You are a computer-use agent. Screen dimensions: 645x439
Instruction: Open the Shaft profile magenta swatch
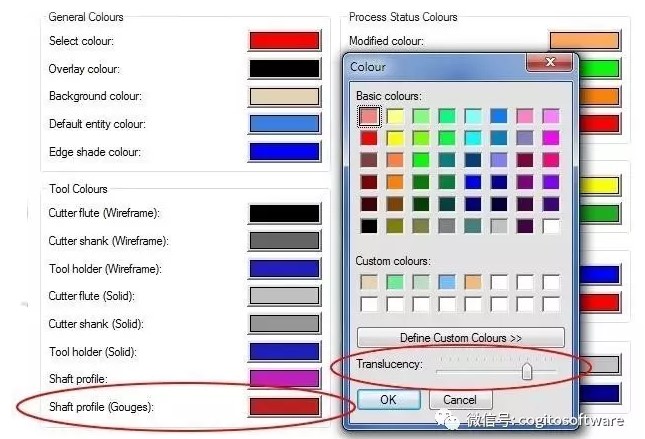tap(284, 379)
